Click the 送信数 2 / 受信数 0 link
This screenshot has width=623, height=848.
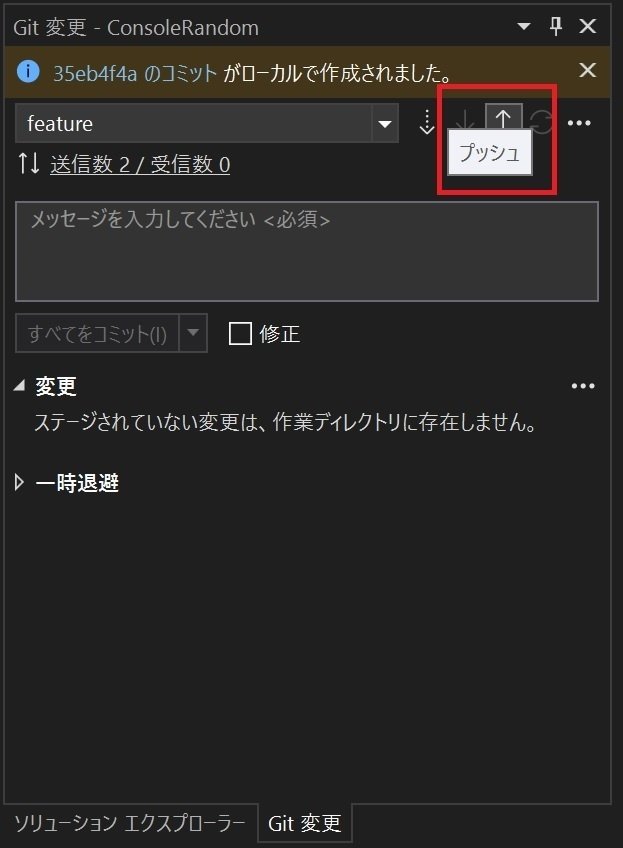[x=140, y=164]
